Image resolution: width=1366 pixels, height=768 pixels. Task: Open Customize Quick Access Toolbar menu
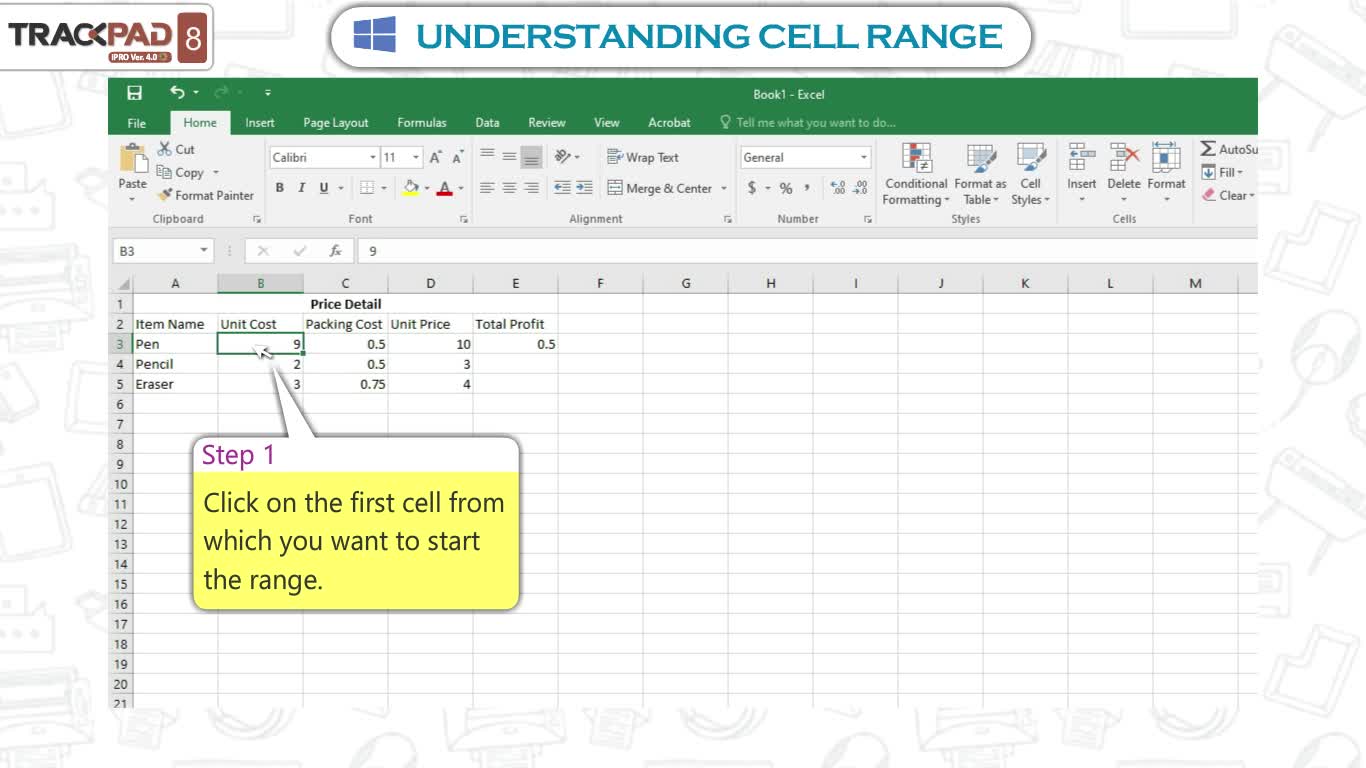(x=268, y=93)
